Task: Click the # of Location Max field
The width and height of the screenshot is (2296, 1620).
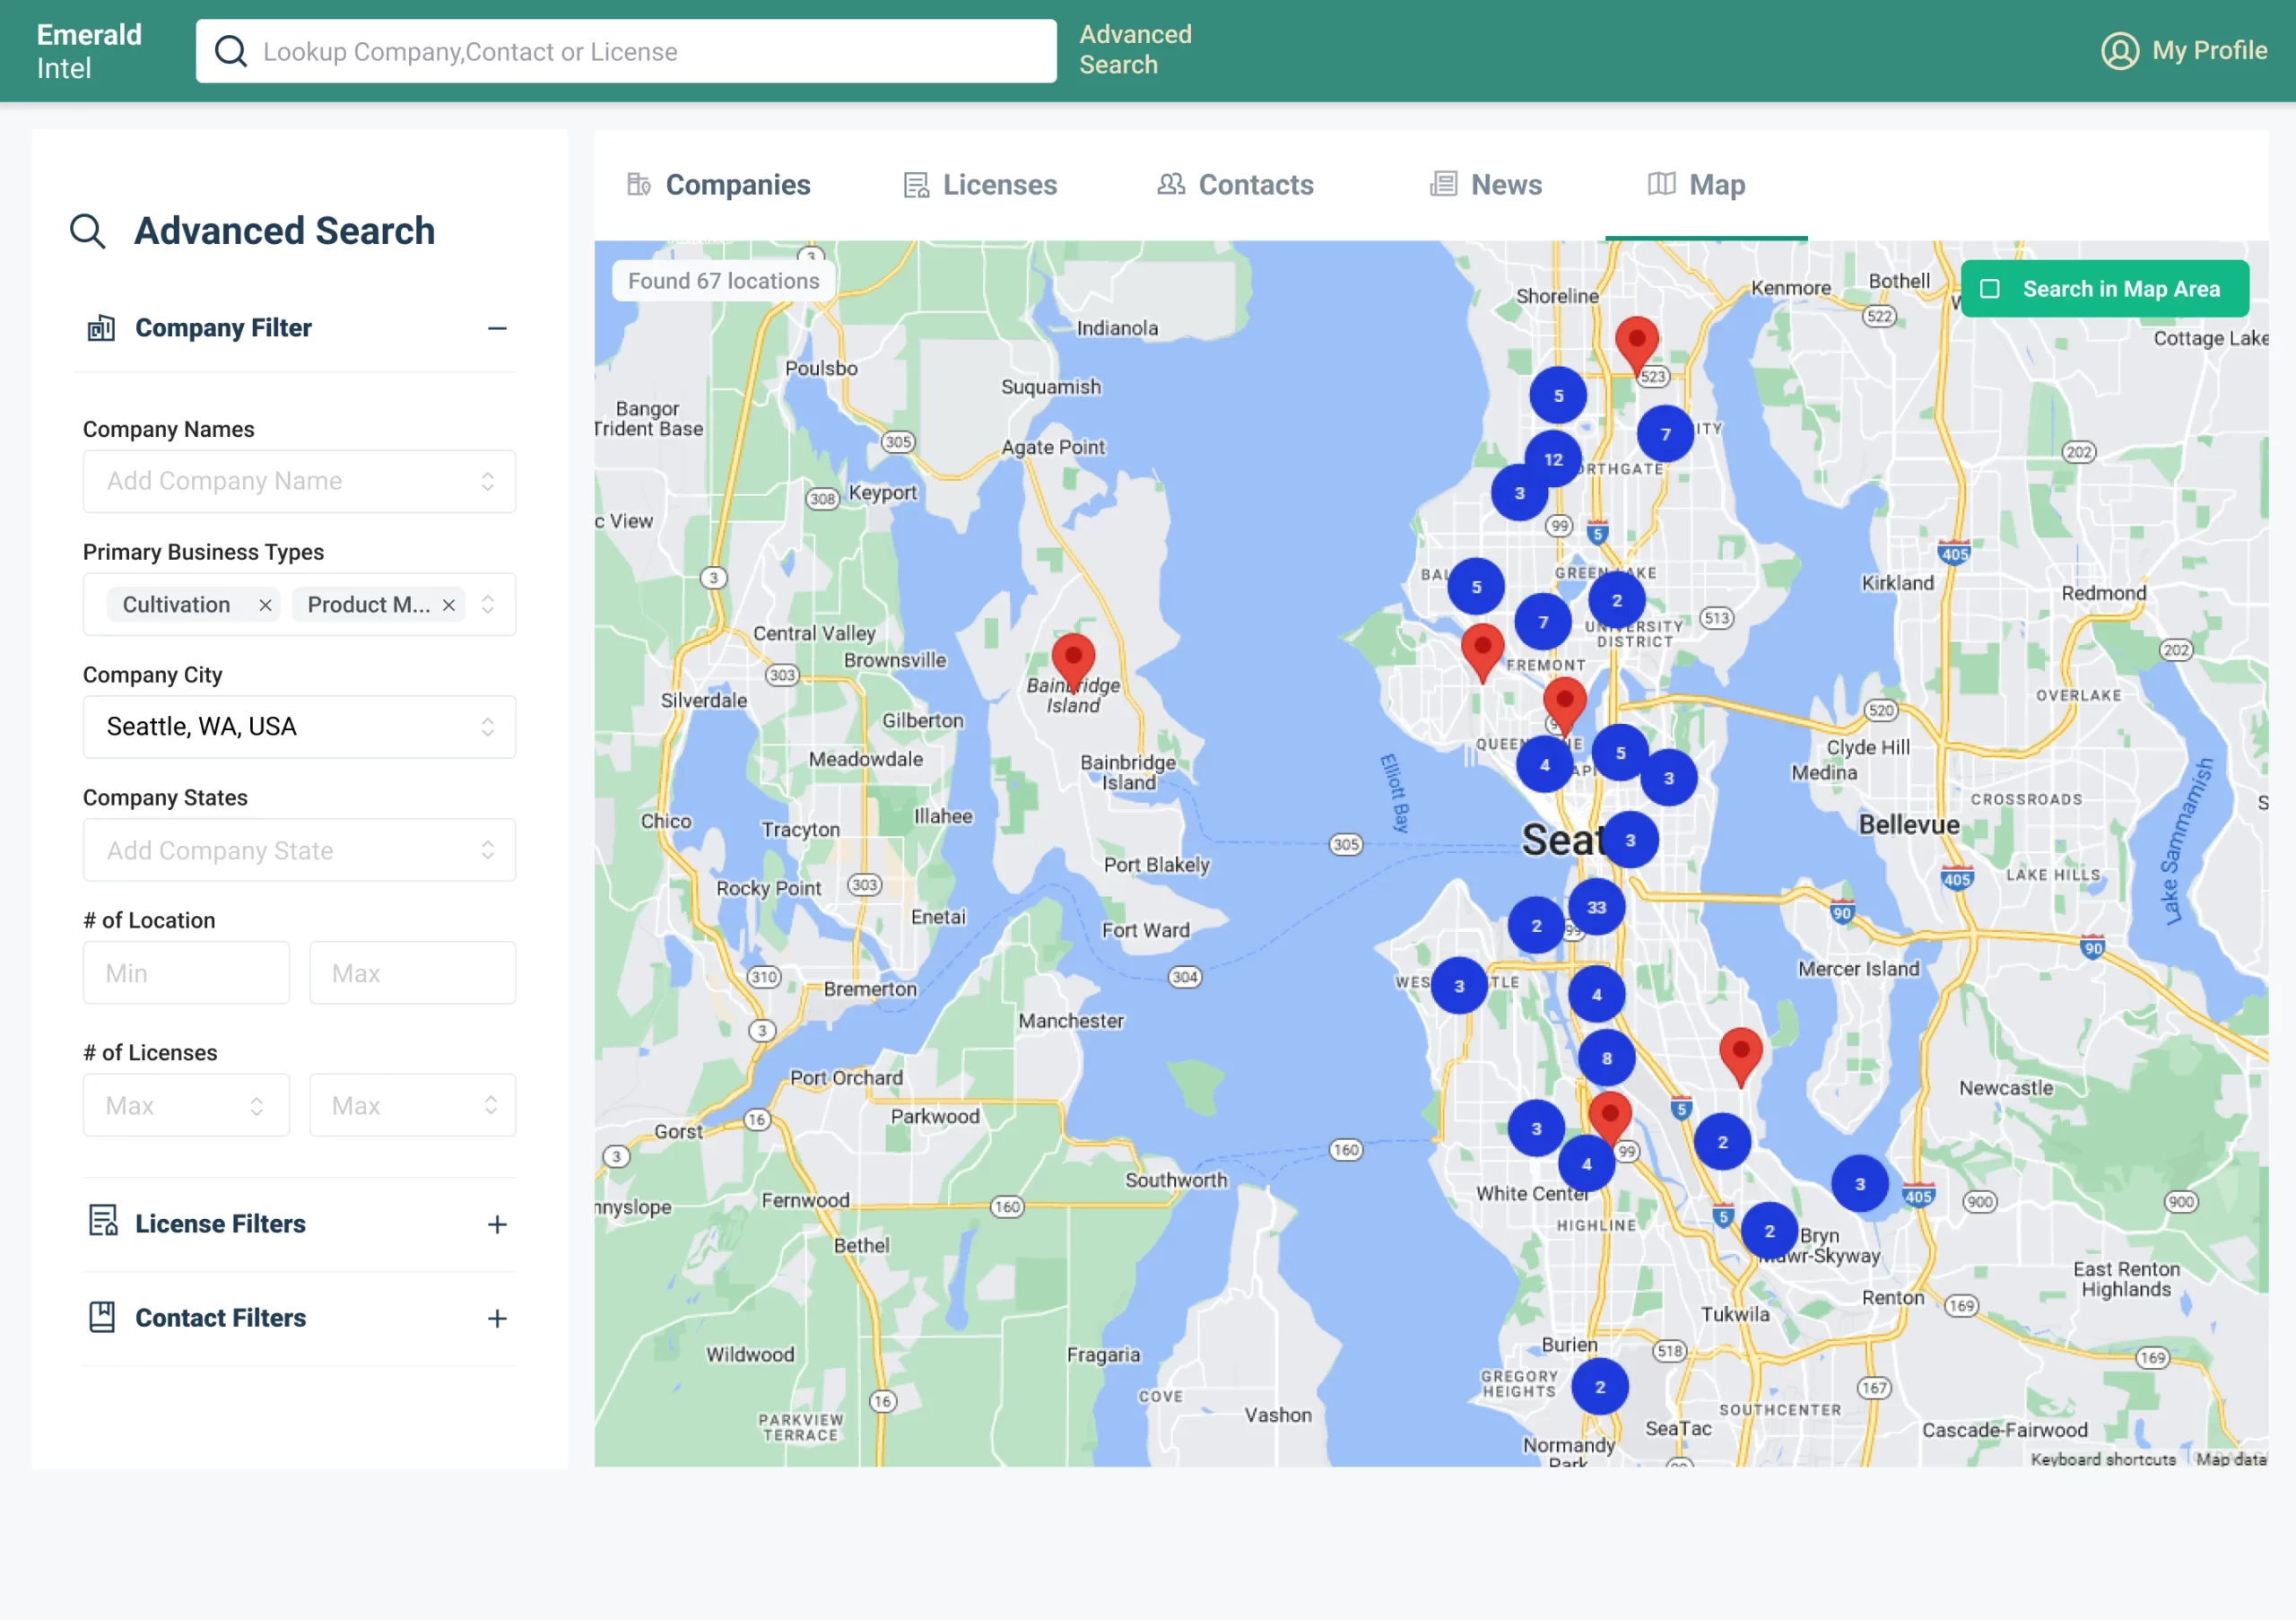Action: point(412,973)
